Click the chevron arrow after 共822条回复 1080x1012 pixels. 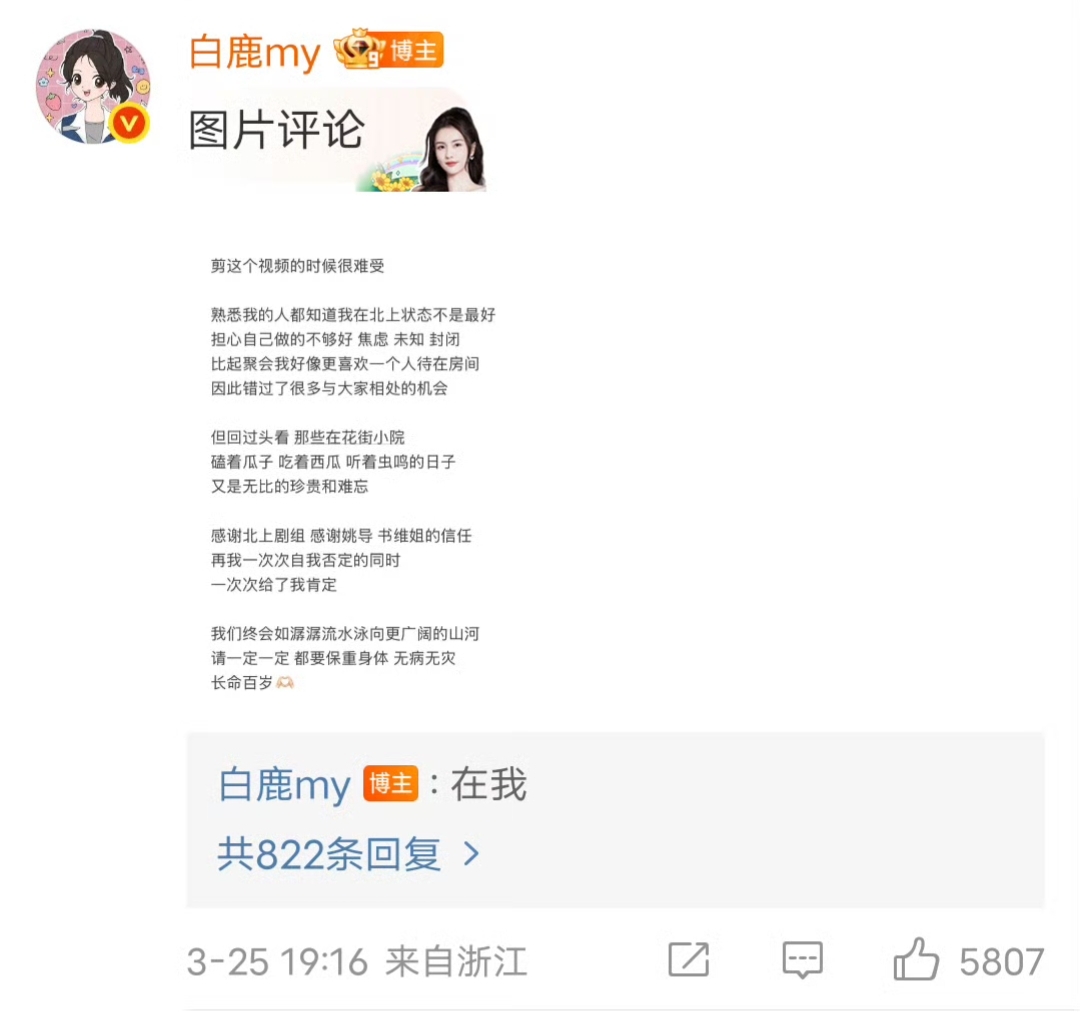(471, 854)
